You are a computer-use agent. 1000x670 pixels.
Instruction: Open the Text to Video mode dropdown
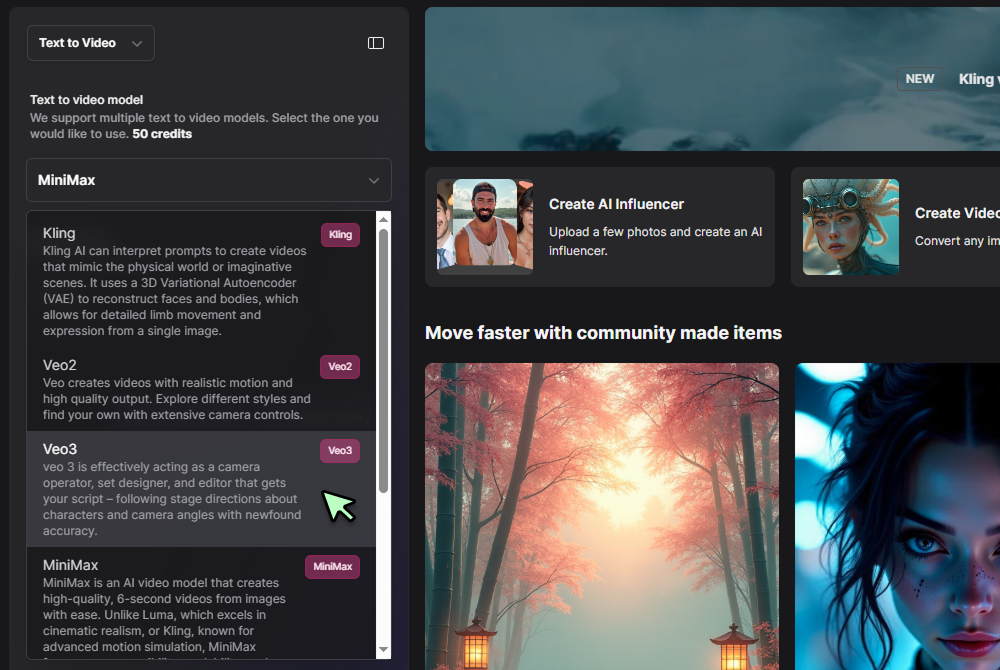coord(91,43)
